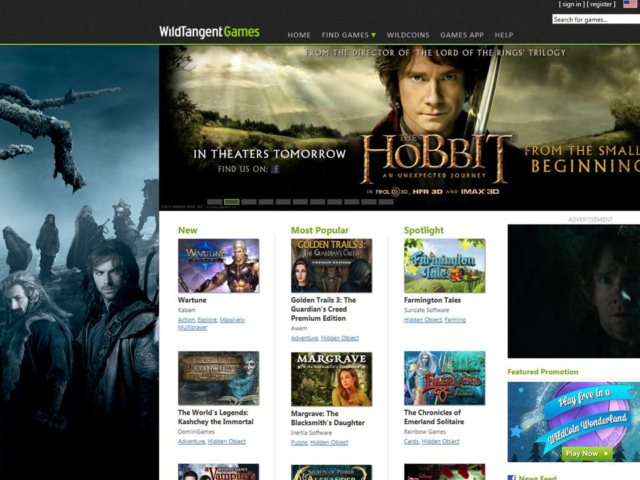Click Hidden Object genre under Farmington Tales
Image resolution: width=640 pixels, height=480 pixels.
423,320
